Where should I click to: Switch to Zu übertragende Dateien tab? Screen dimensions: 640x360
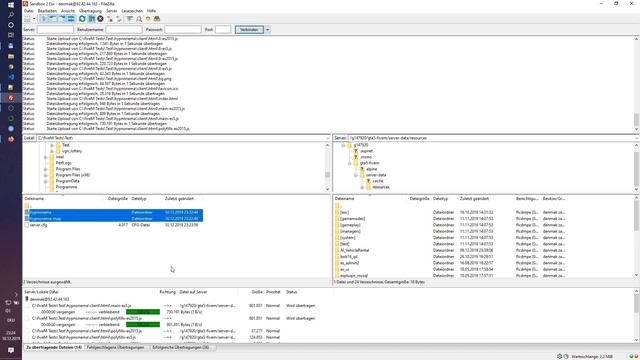[54, 347]
